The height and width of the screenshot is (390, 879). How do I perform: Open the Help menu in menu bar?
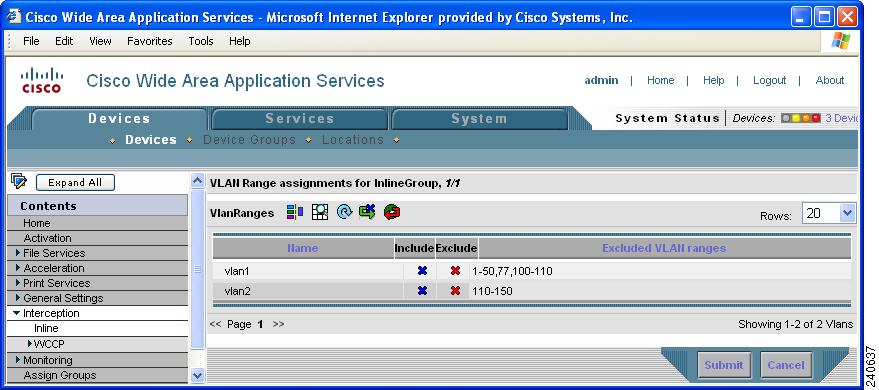(239, 41)
